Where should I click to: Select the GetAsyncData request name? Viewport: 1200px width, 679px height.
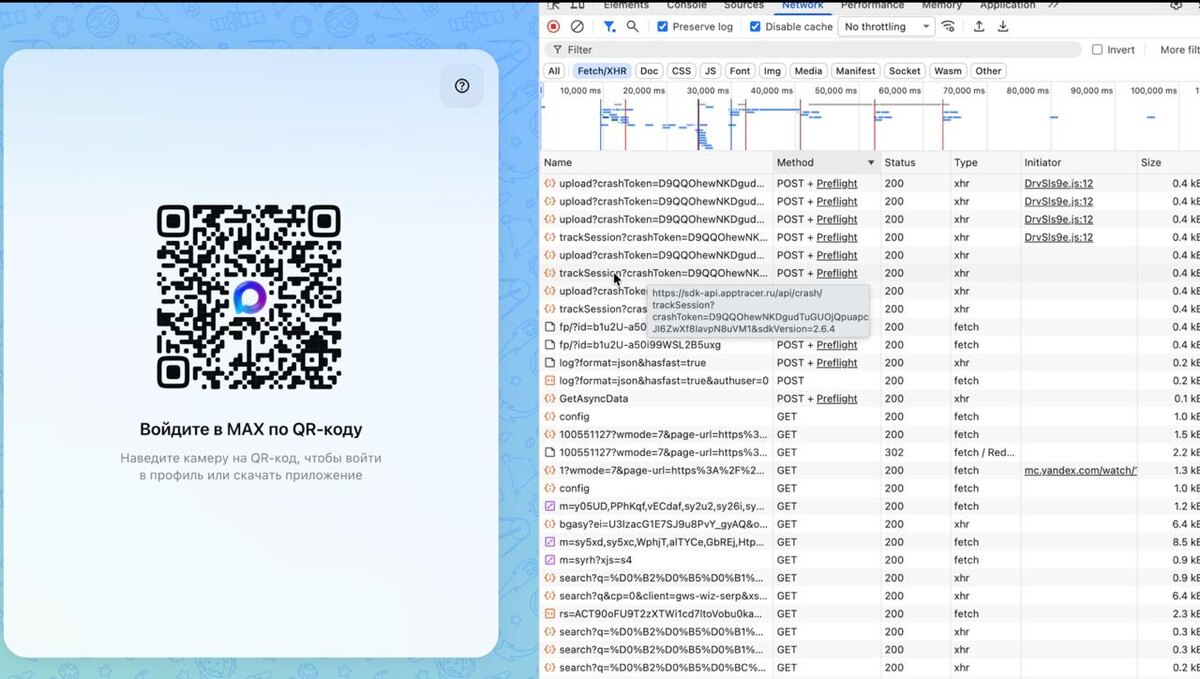(x=594, y=399)
